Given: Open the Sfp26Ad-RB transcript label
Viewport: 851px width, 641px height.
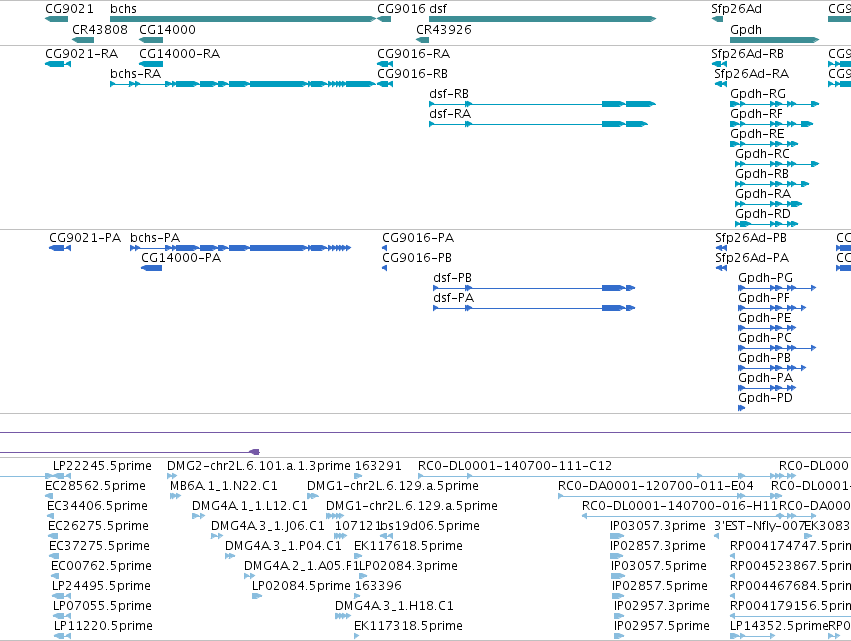Looking at the screenshot, I should [747, 54].
